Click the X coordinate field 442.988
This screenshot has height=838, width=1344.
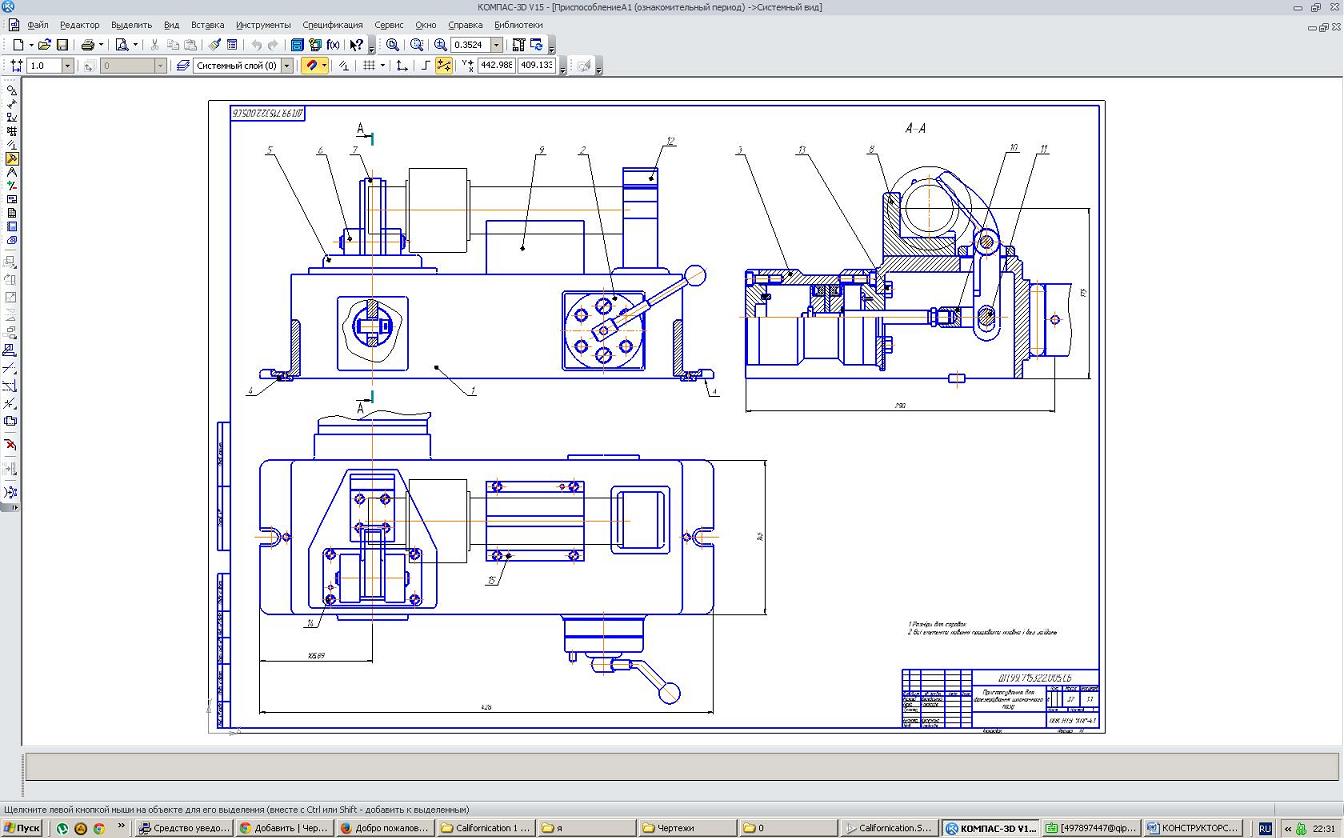(x=496, y=65)
